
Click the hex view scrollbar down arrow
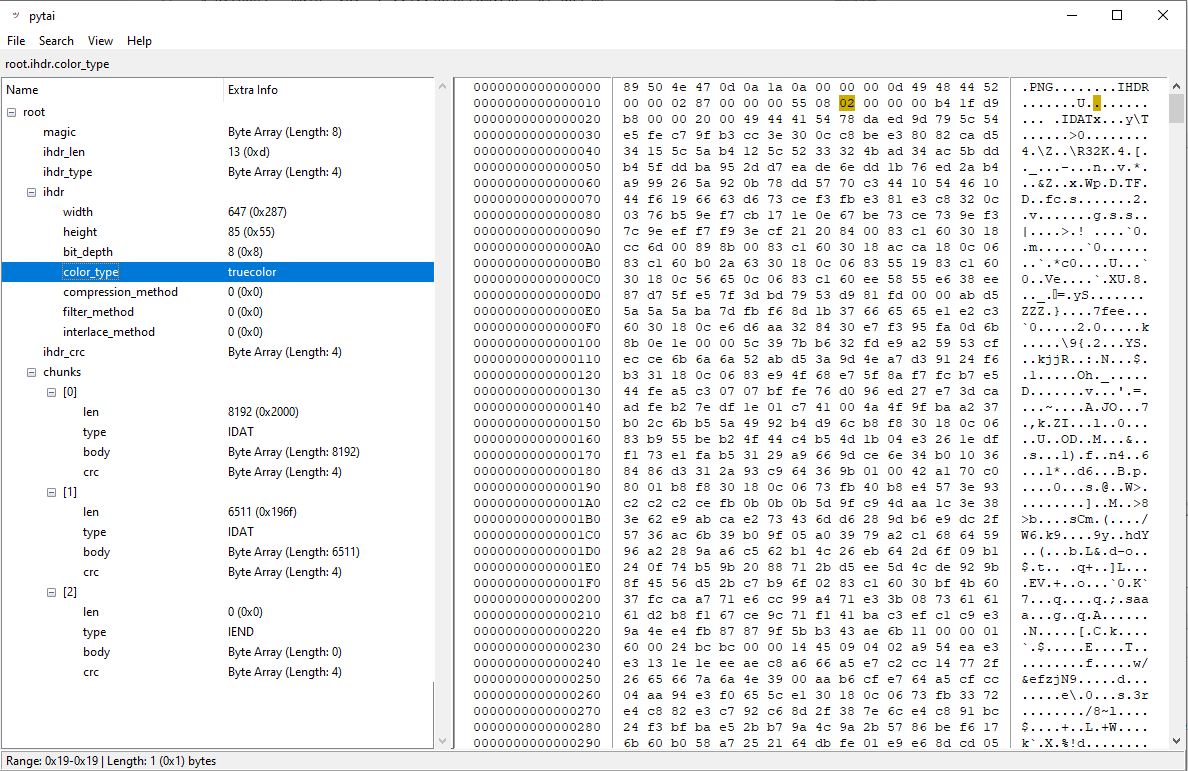[1175, 741]
